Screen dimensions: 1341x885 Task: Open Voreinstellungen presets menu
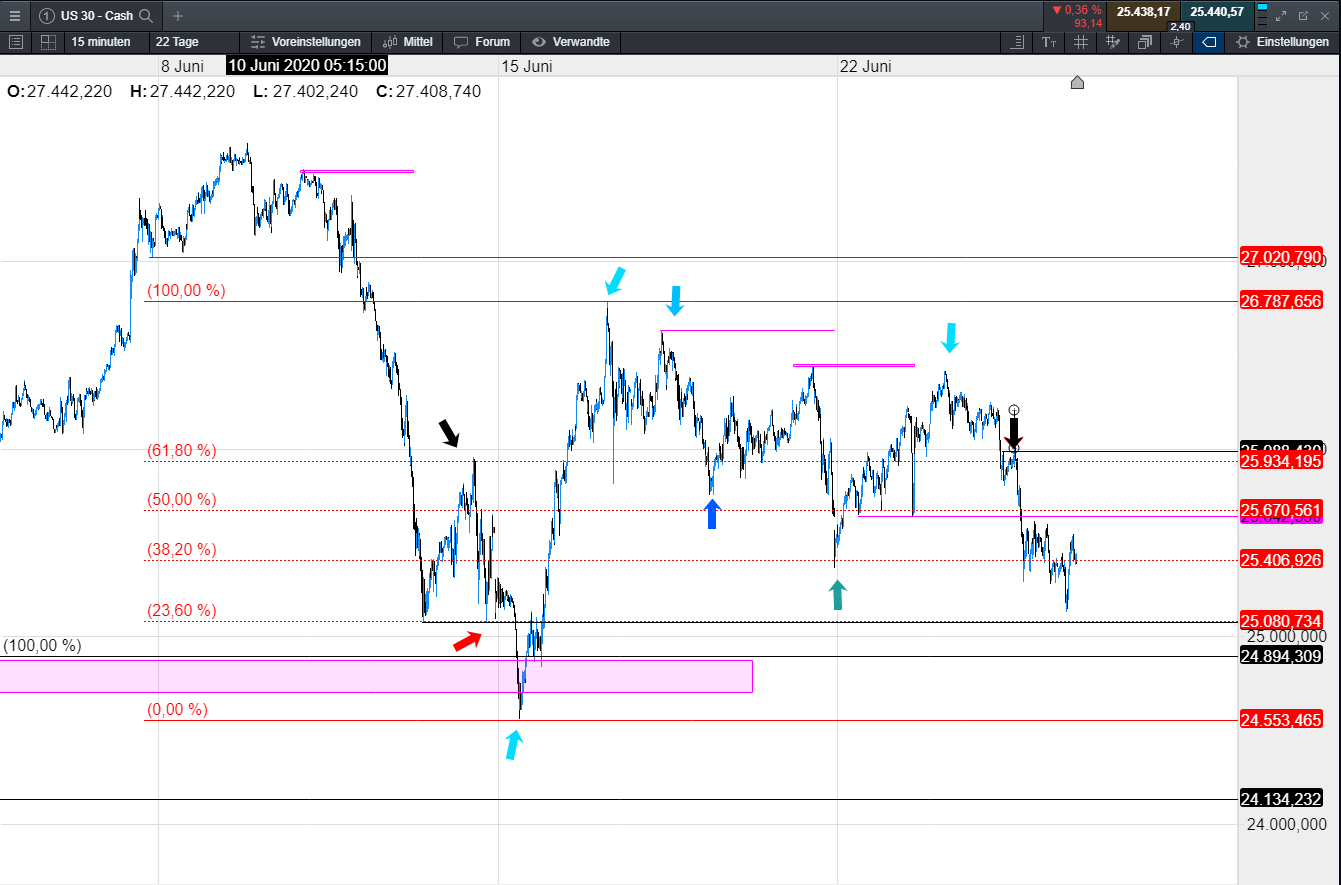[305, 42]
